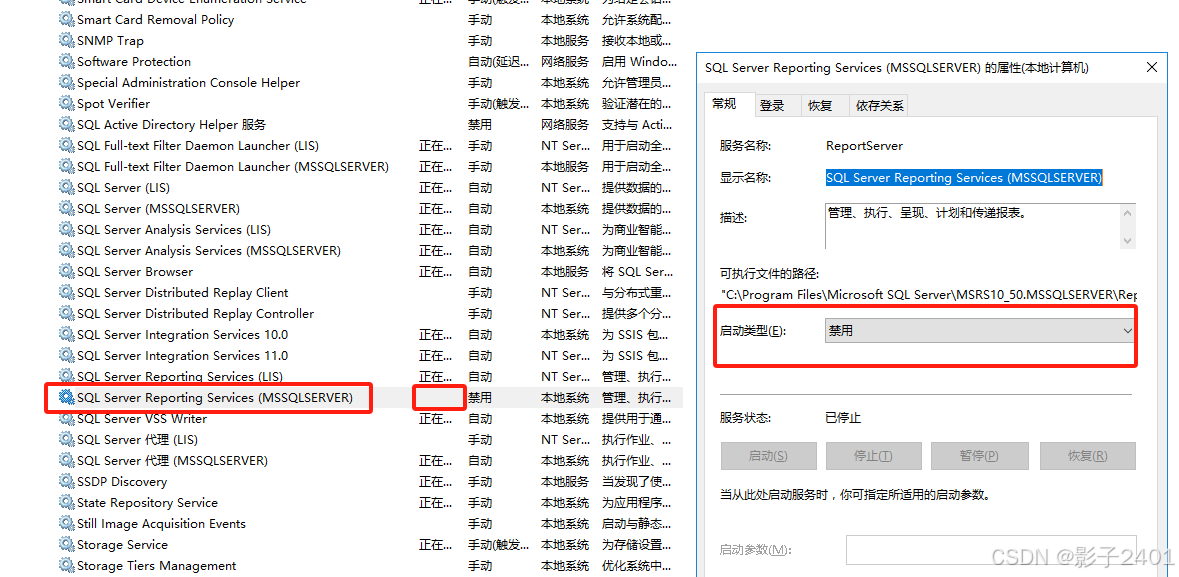Click the 启动(S) button
This screenshot has height=577, width=1179.
pos(768,455)
